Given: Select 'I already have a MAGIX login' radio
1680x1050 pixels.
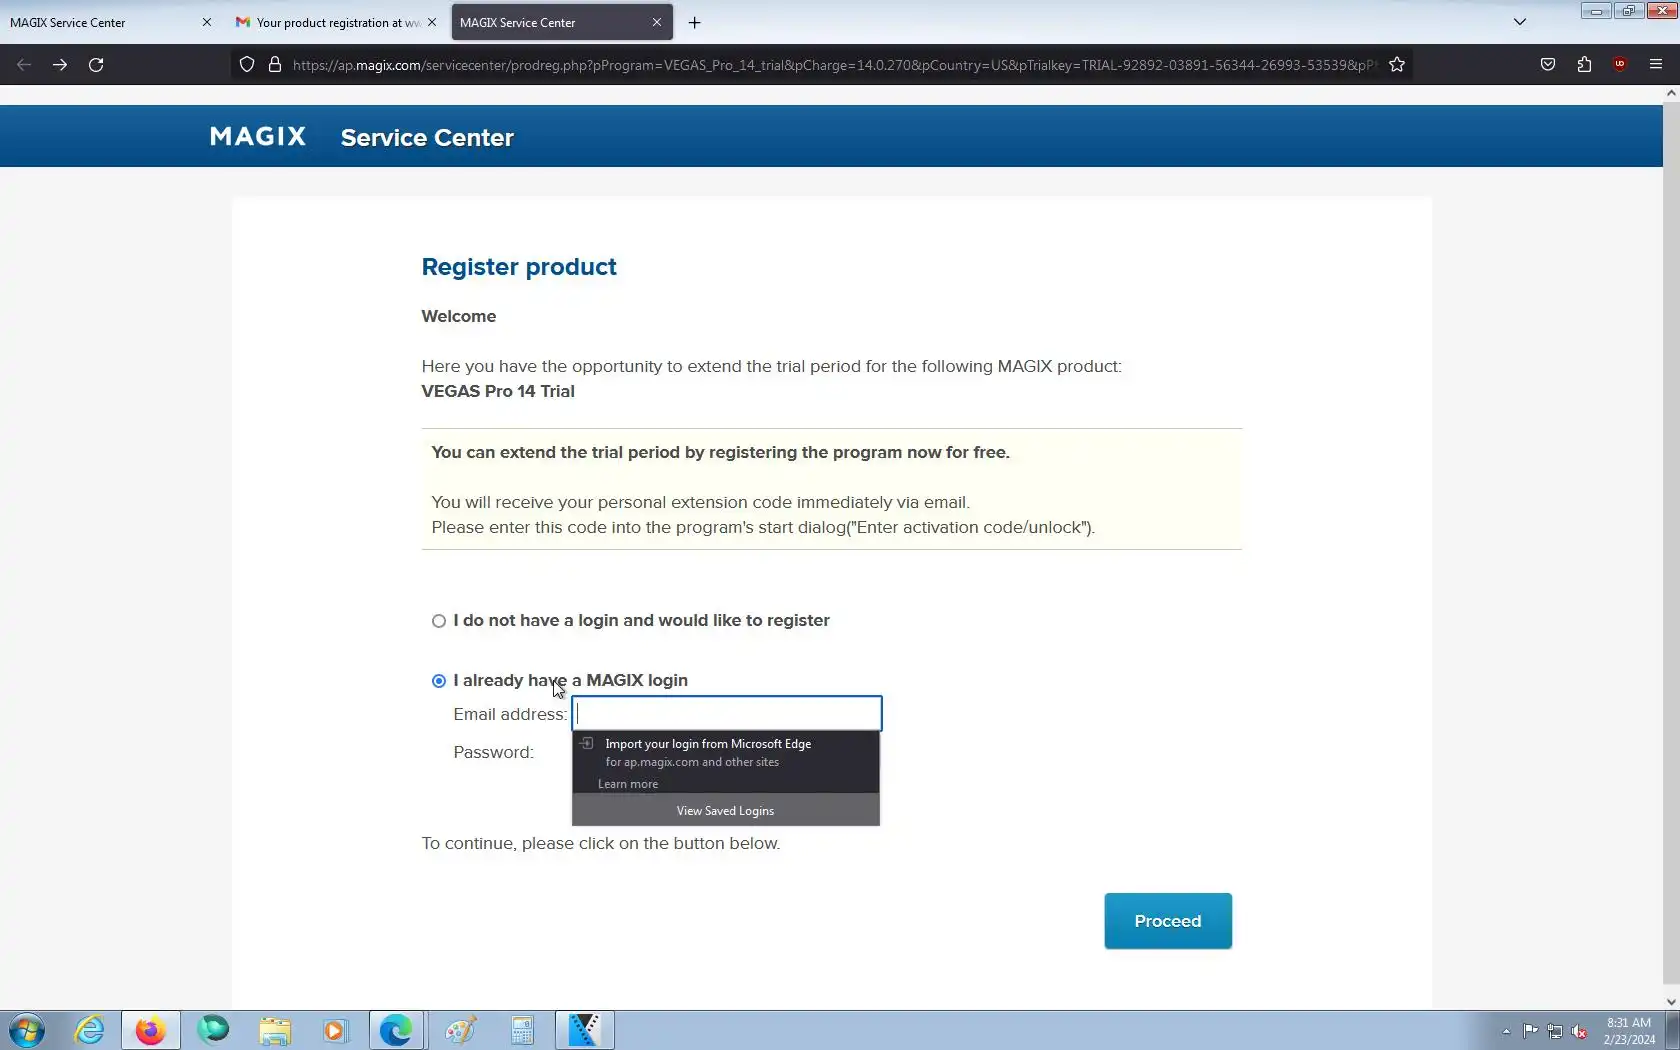Looking at the screenshot, I should [x=439, y=681].
